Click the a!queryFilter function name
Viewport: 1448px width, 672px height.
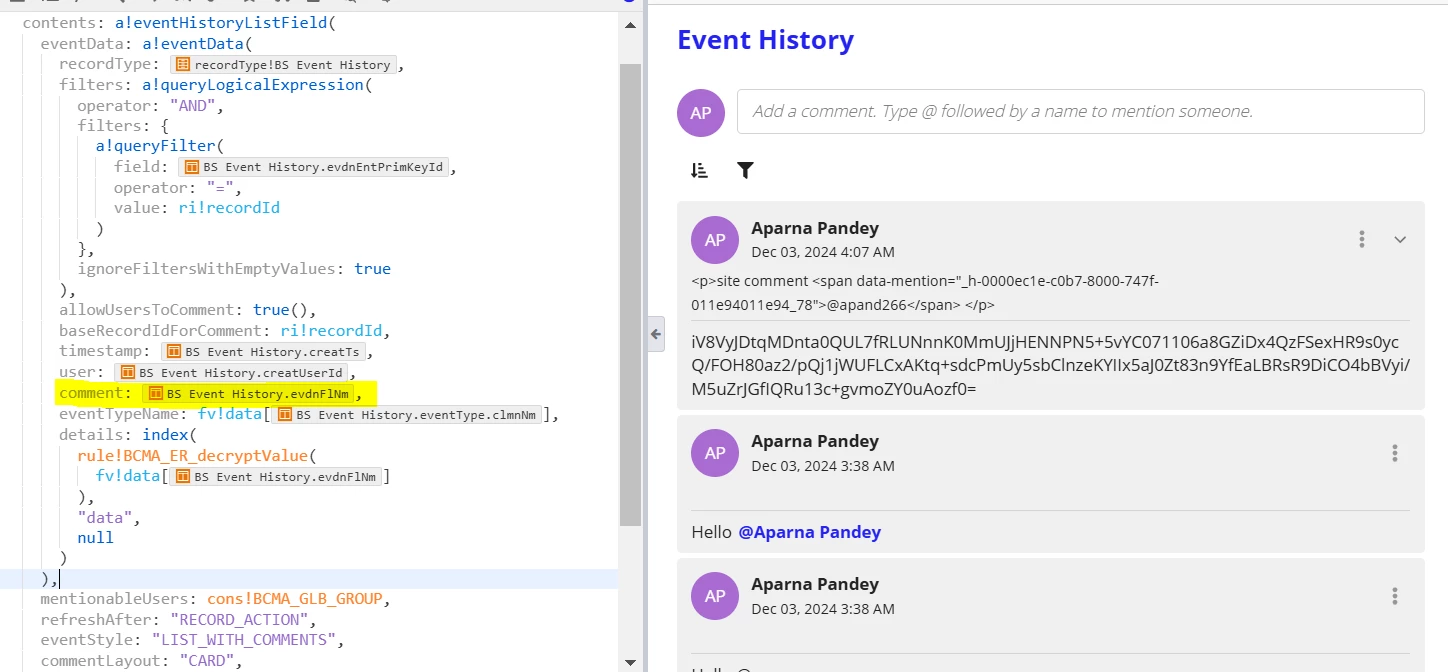[156, 146]
